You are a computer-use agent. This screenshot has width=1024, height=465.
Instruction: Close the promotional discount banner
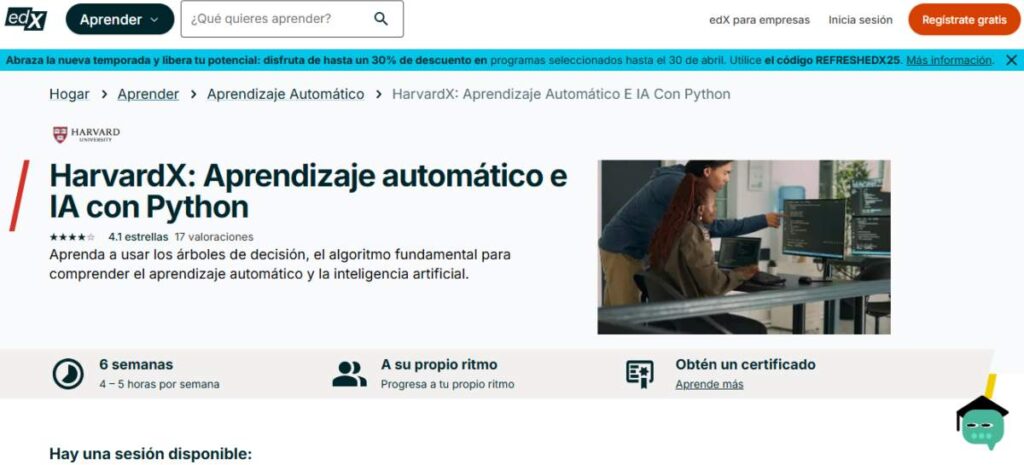[1011, 60]
